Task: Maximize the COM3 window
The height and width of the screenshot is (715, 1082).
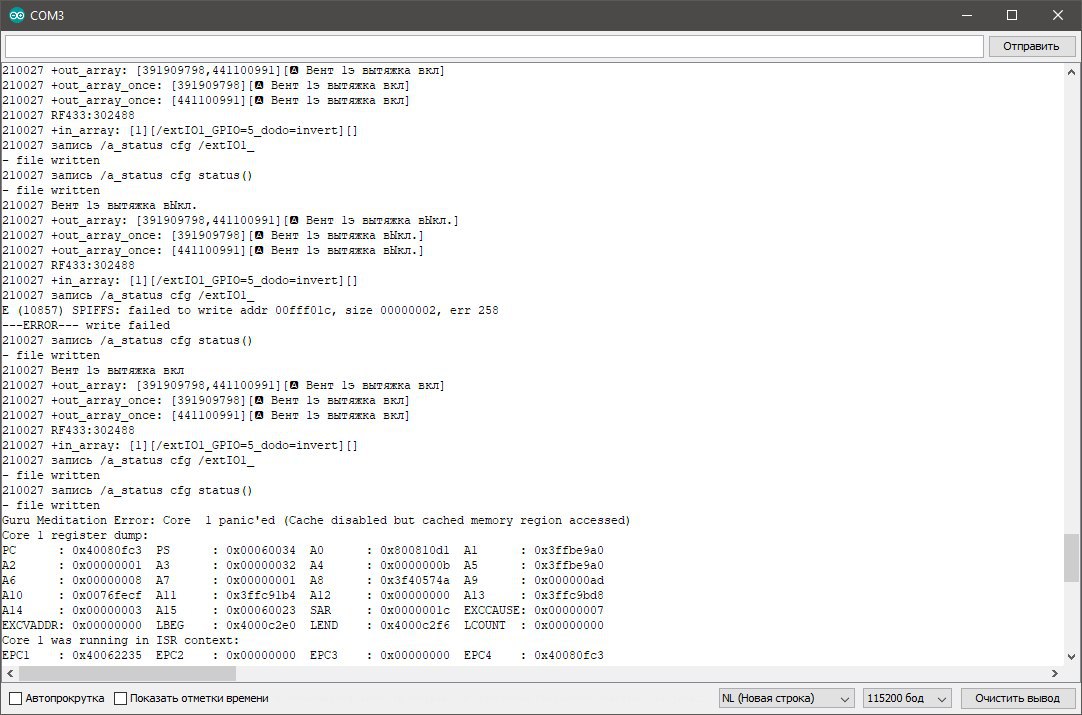Action: point(1012,15)
